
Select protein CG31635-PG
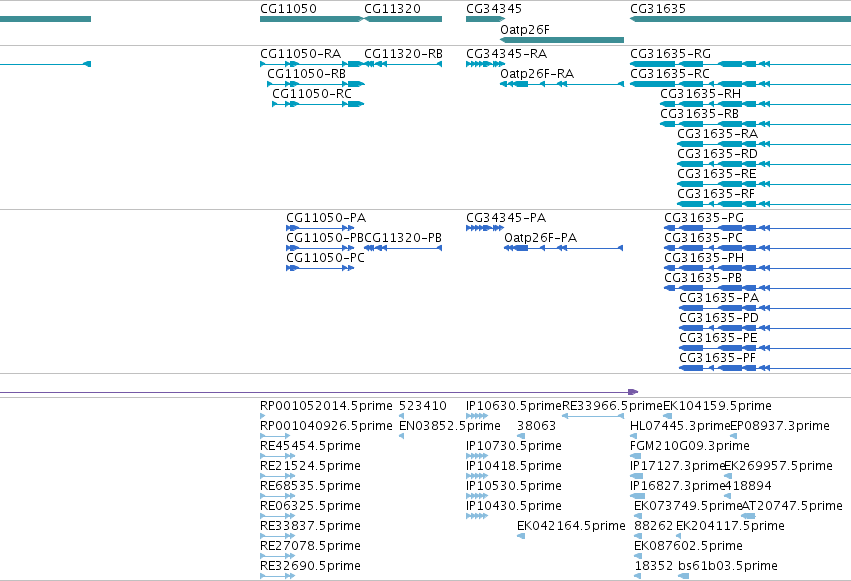click(x=758, y=228)
